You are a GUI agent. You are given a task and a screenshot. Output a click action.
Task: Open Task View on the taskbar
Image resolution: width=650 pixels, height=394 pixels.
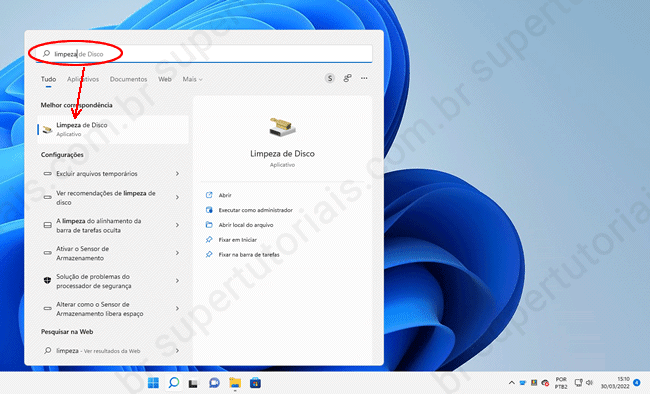pyautogui.click(x=193, y=383)
